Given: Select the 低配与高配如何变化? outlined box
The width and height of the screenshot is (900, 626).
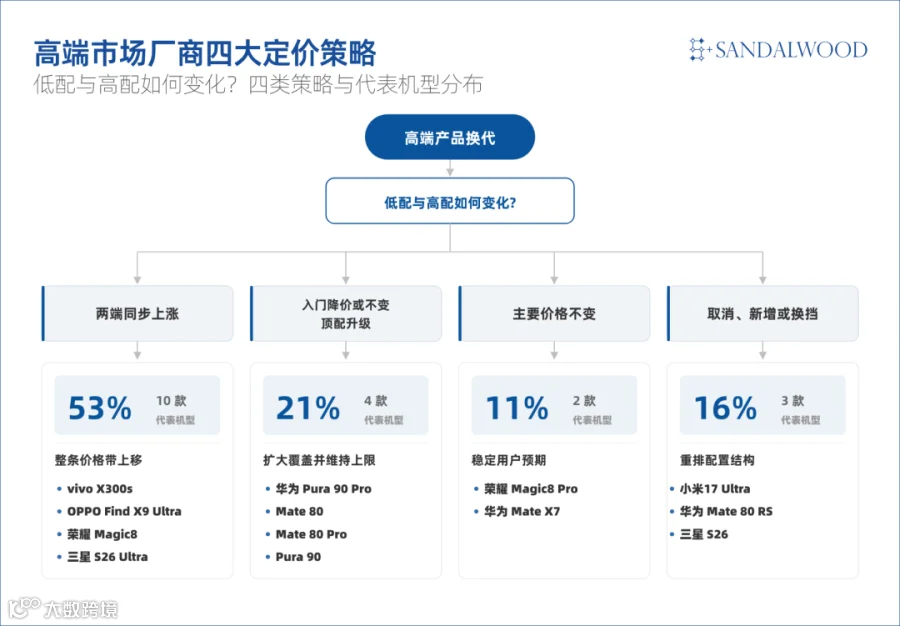Looking at the screenshot, I should [450, 201].
